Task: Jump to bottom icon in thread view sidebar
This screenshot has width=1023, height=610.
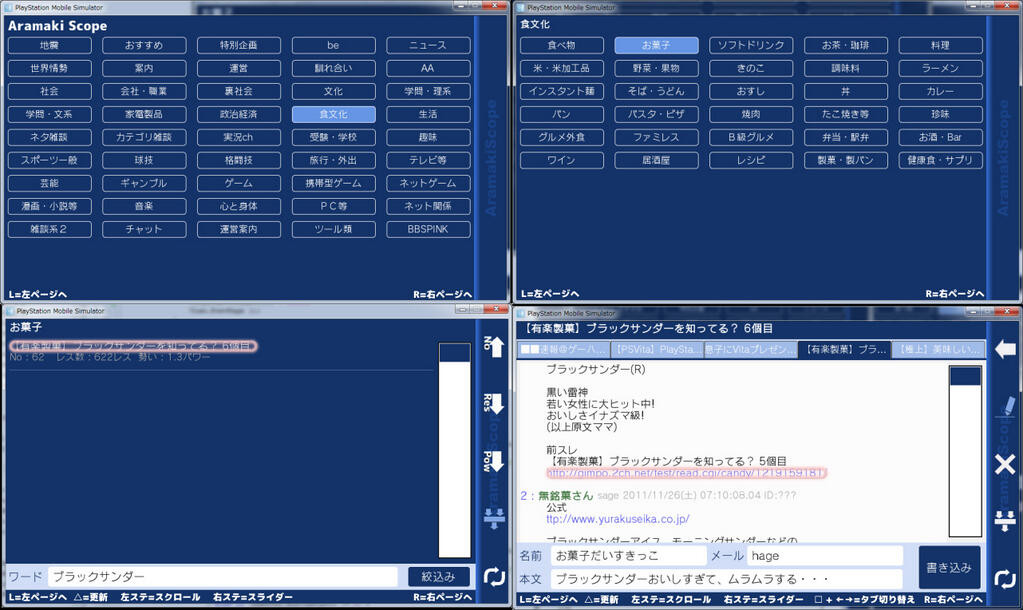Action: [x=1005, y=521]
